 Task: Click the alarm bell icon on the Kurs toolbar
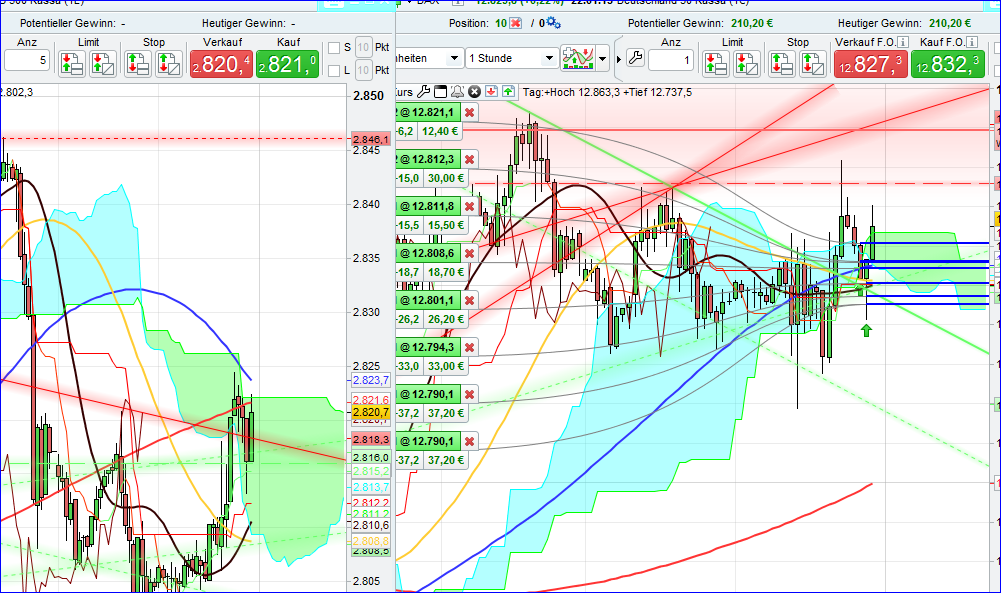tap(457, 92)
